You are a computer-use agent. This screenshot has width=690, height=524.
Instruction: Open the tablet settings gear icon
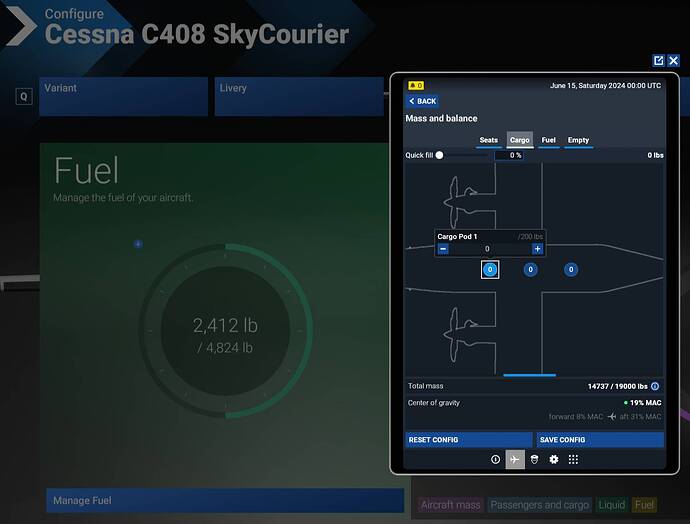click(x=554, y=459)
